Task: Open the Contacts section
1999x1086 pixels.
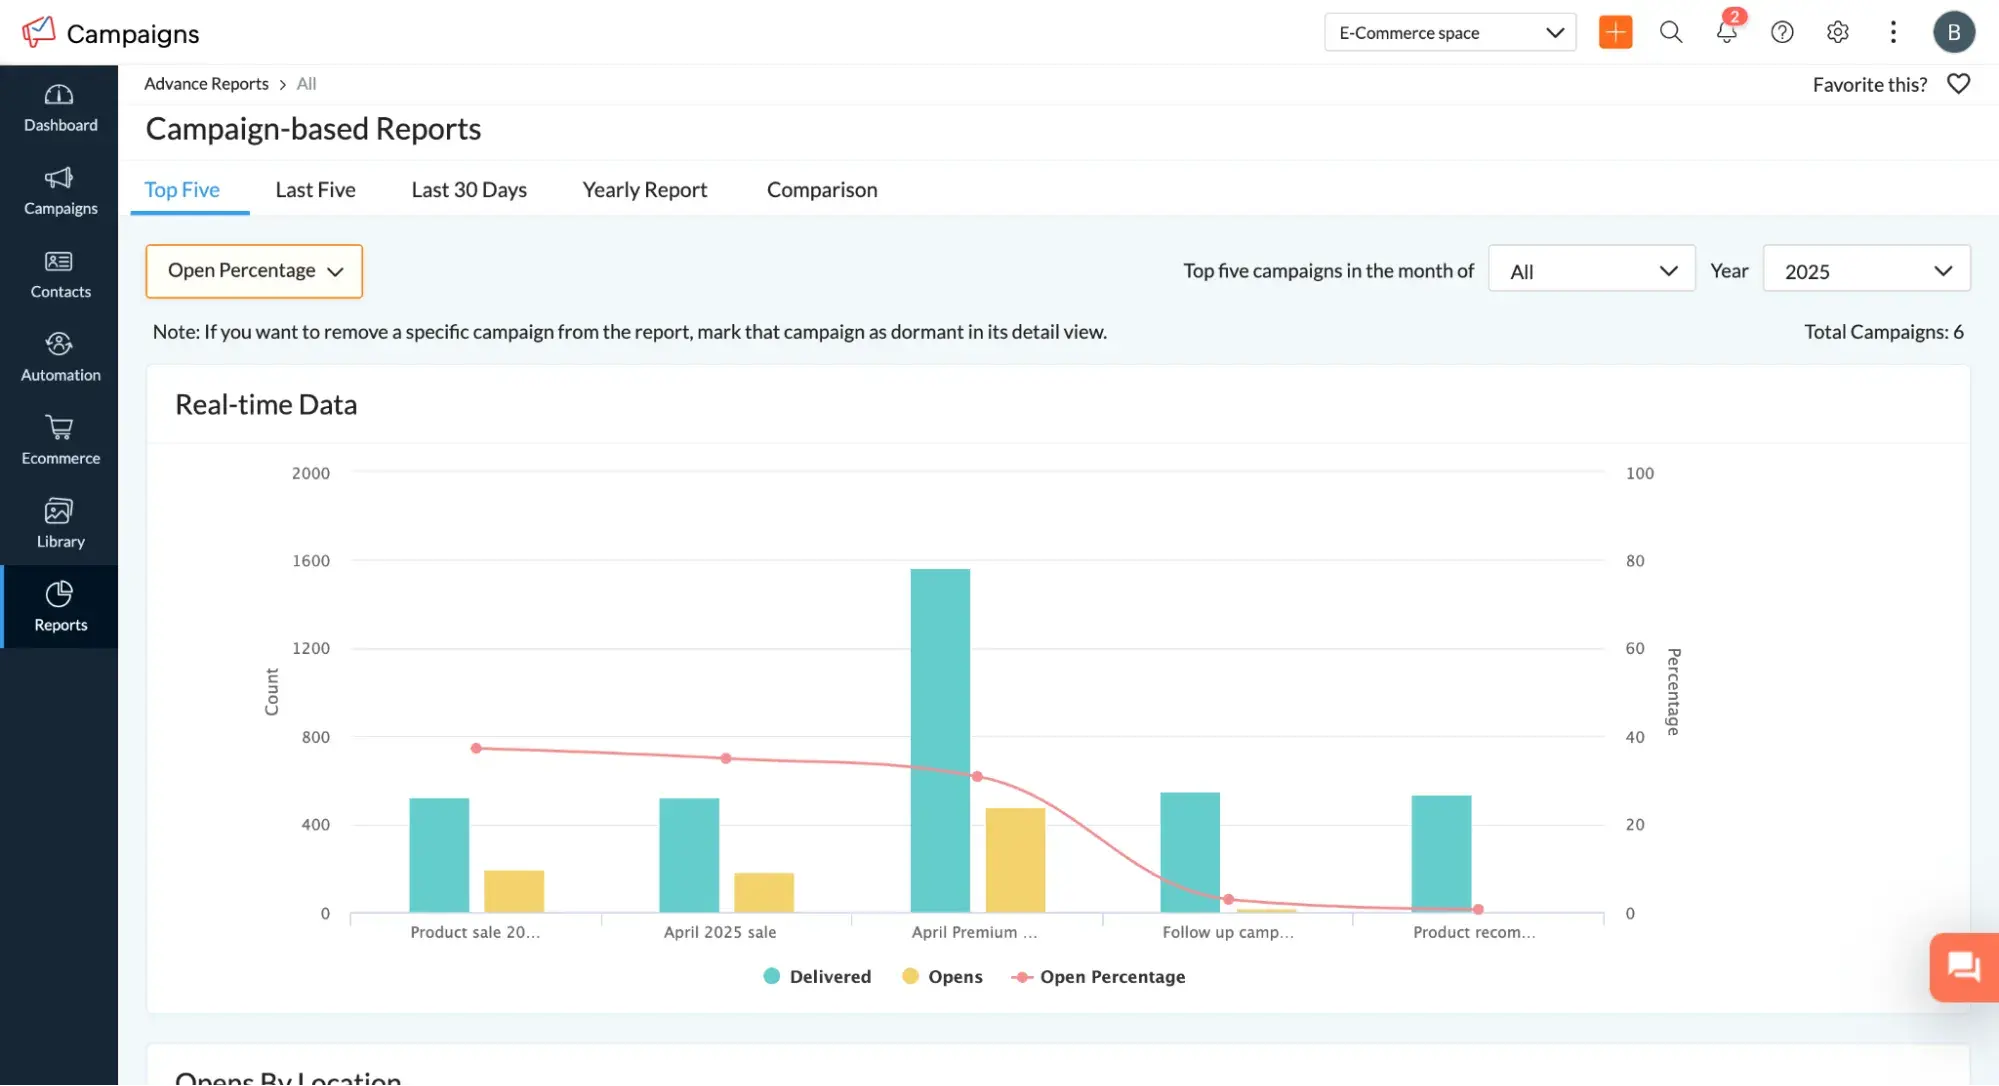Action: click(60, 274)
